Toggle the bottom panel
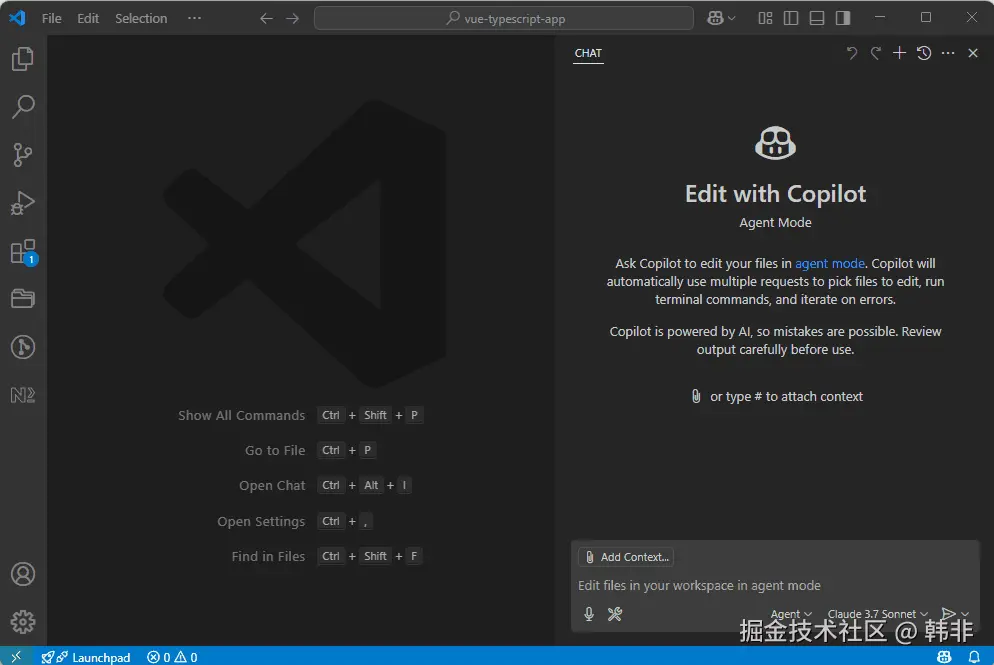 point(816,18)
